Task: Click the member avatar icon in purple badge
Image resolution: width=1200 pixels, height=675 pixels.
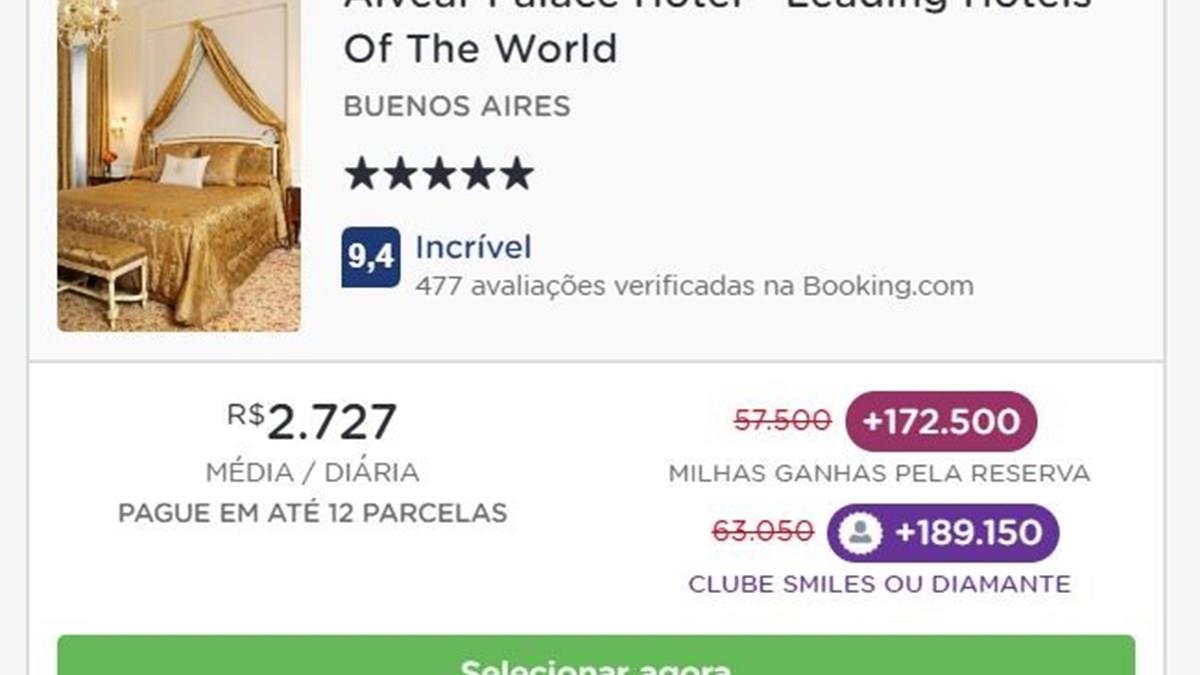Action: tap(859, 533)
